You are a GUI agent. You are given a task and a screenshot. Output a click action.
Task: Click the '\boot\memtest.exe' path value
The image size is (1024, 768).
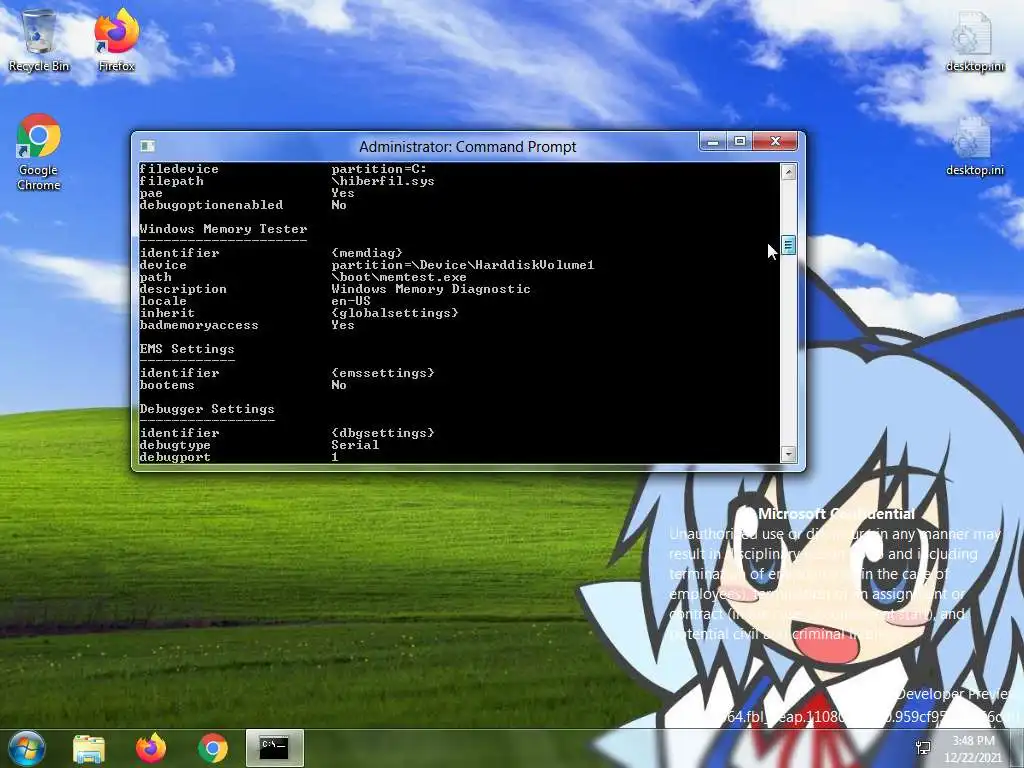pos(399,277)
